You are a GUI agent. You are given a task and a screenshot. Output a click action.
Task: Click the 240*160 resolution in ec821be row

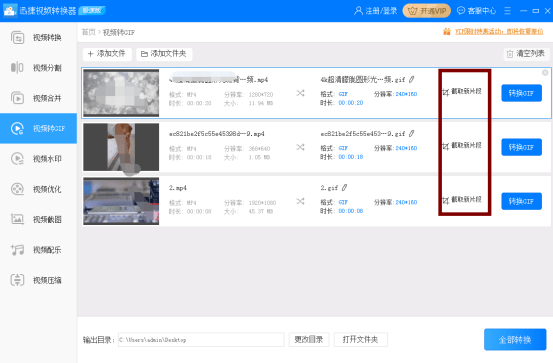coord(406,148)
